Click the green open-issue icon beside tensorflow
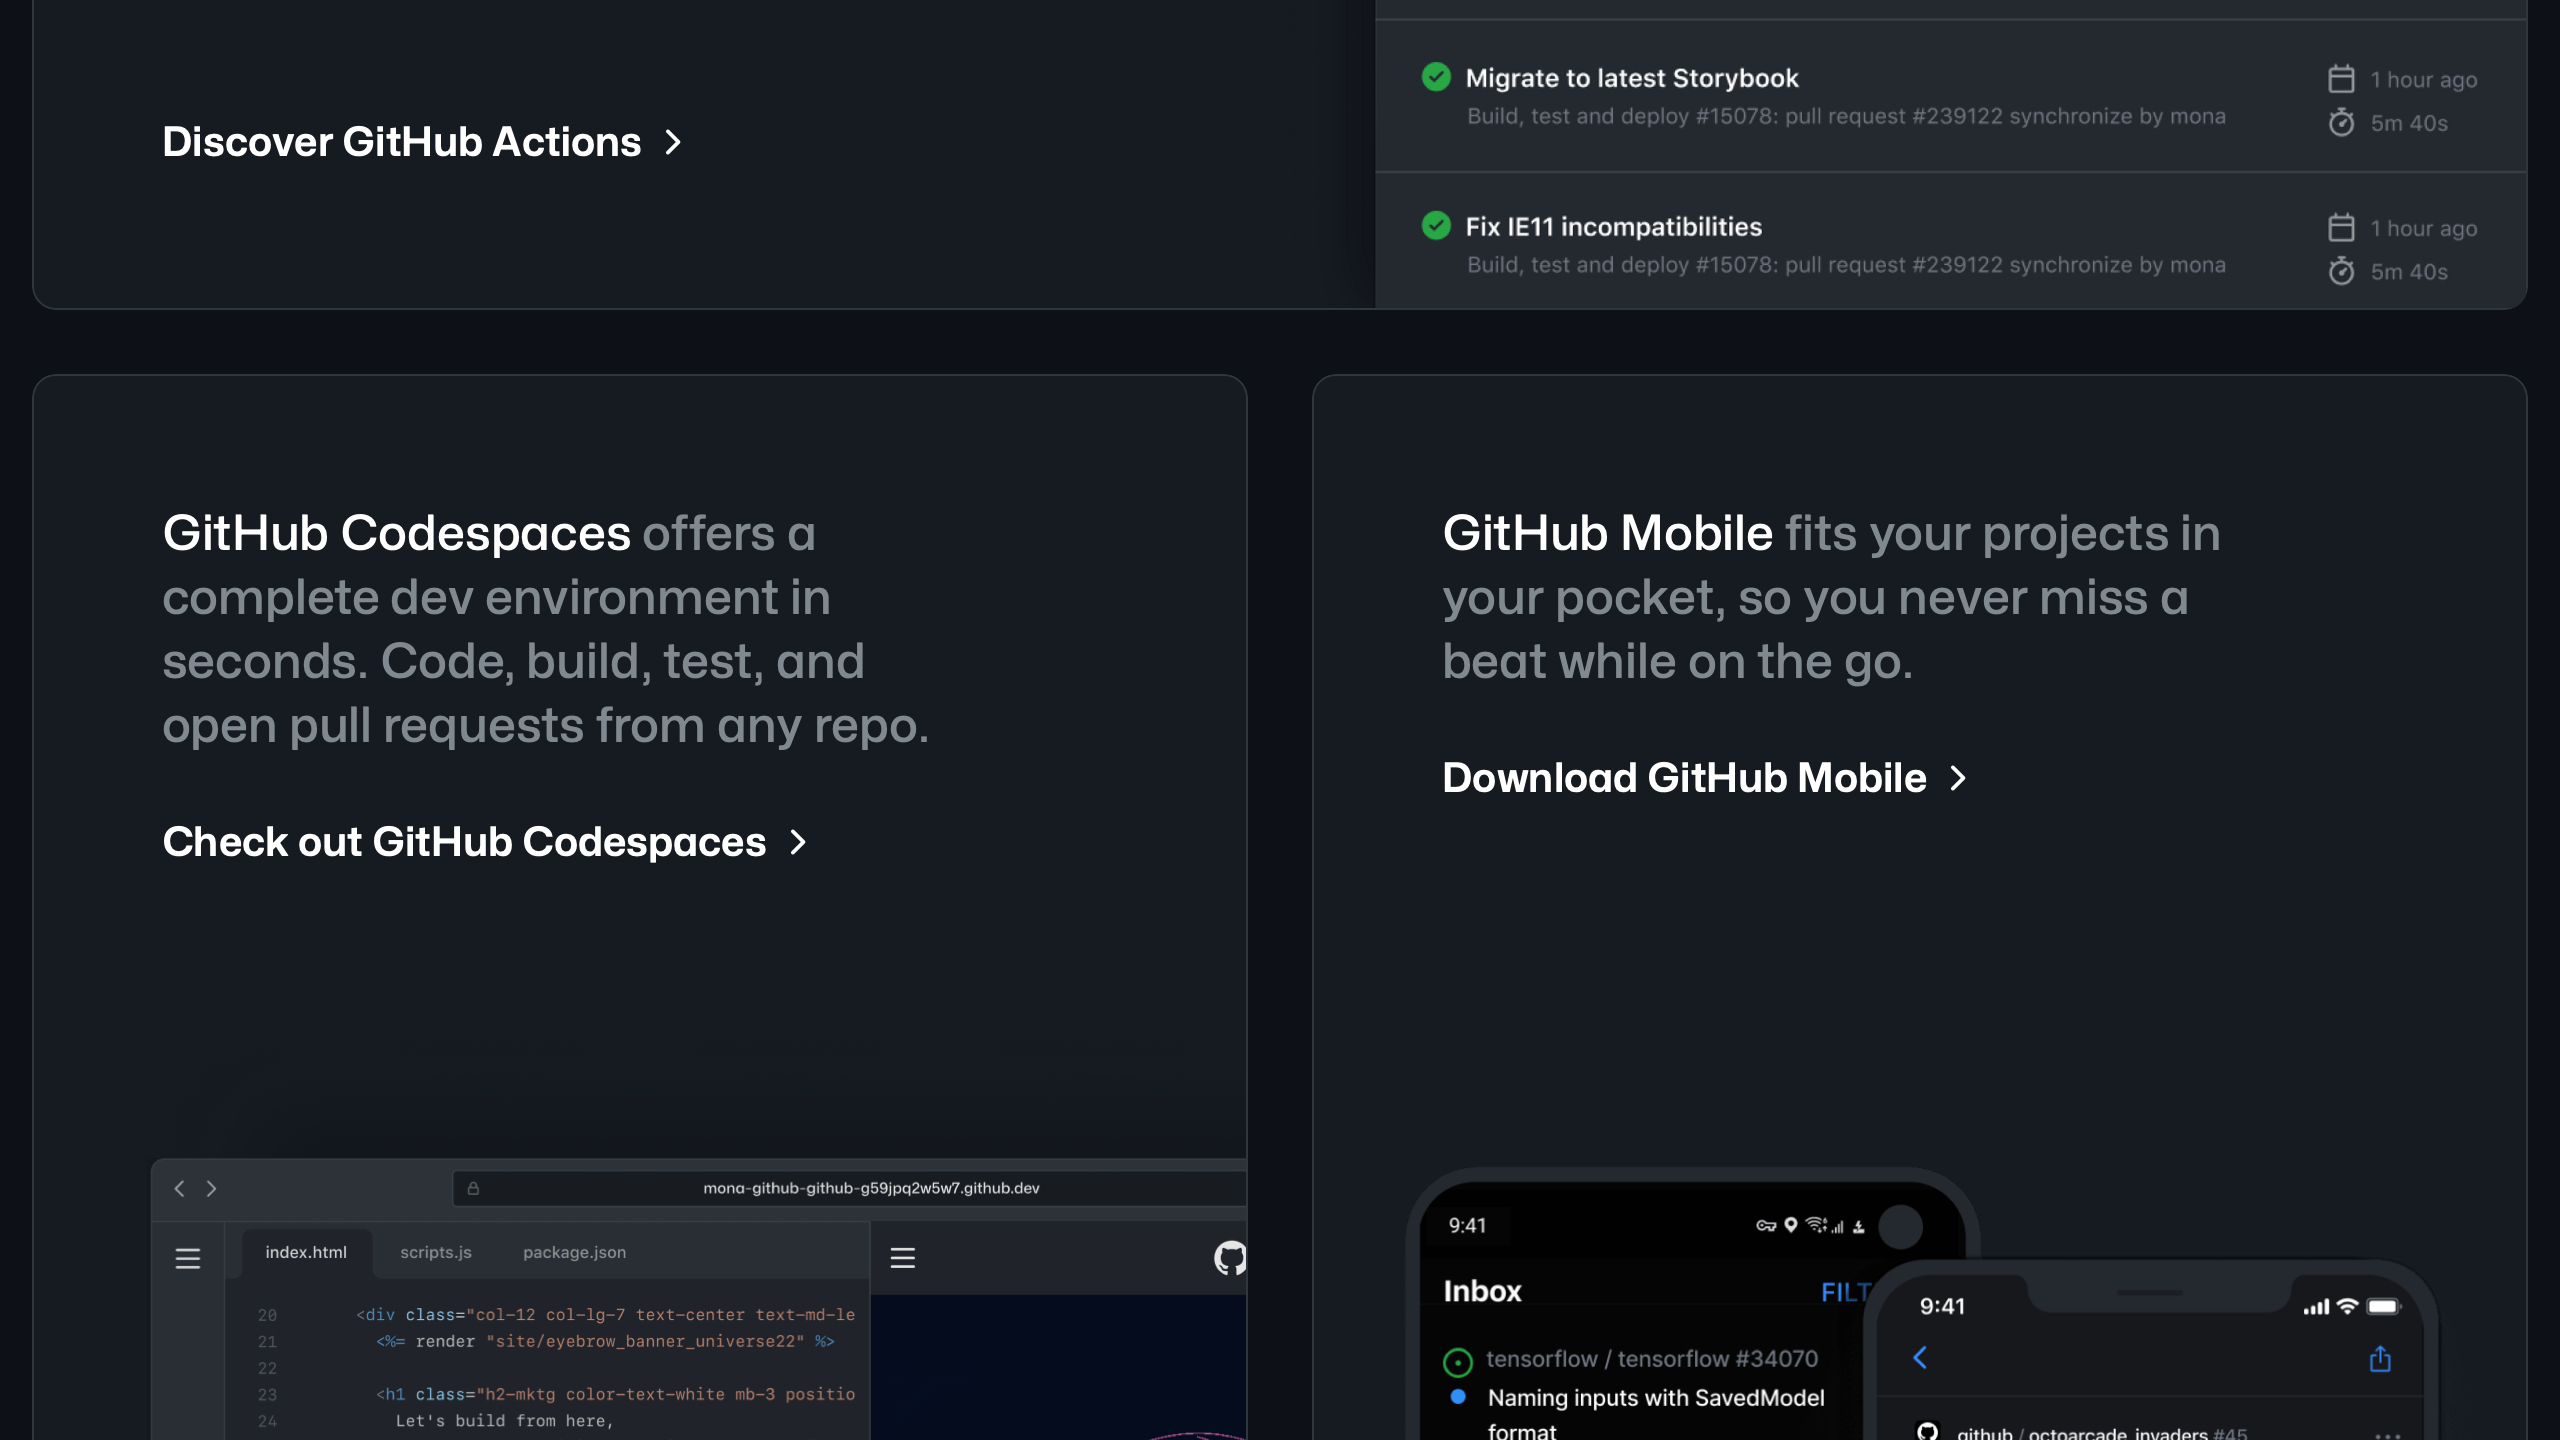Viewport: 2560px width, 1440px height. [x=1458, y=1361]
